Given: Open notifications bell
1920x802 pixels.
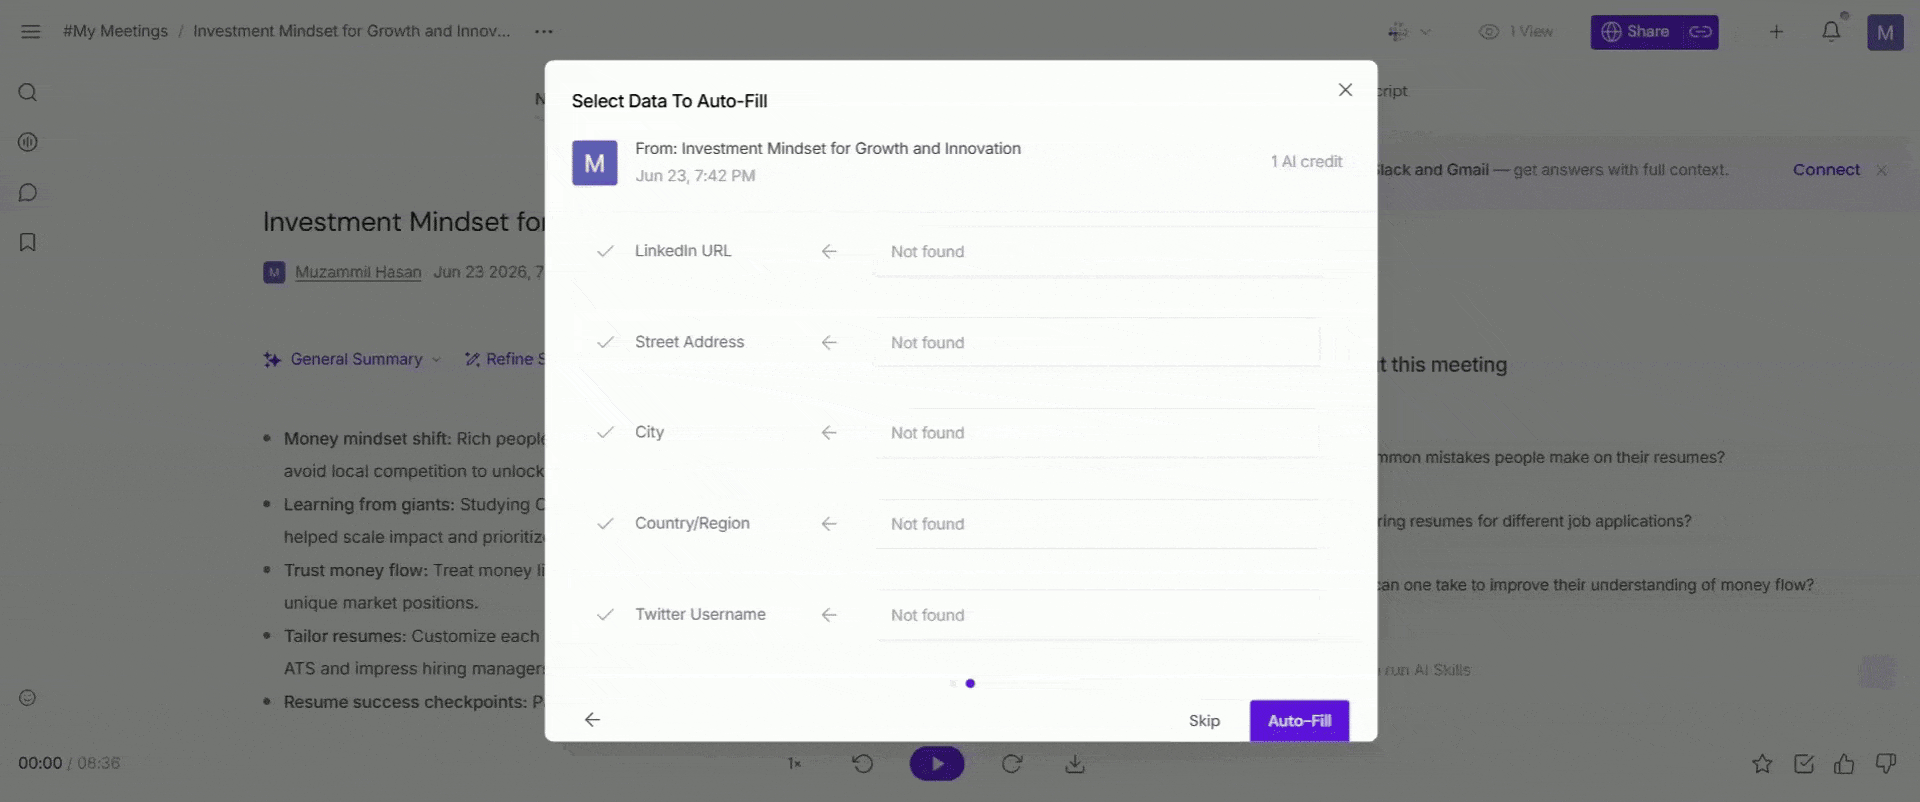Looking at the screenshot, I should (1831, 31).
